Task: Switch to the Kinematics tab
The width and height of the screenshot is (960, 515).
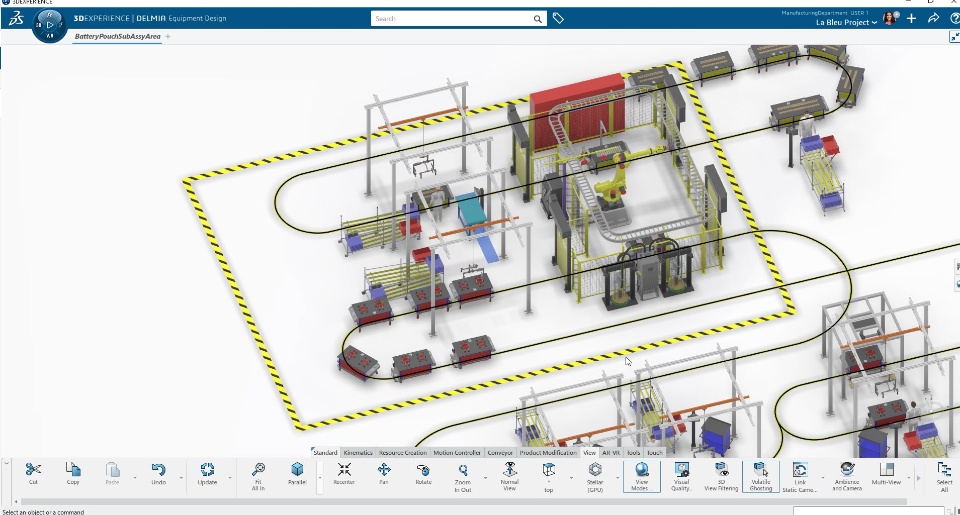Action: tap(358, 453)
